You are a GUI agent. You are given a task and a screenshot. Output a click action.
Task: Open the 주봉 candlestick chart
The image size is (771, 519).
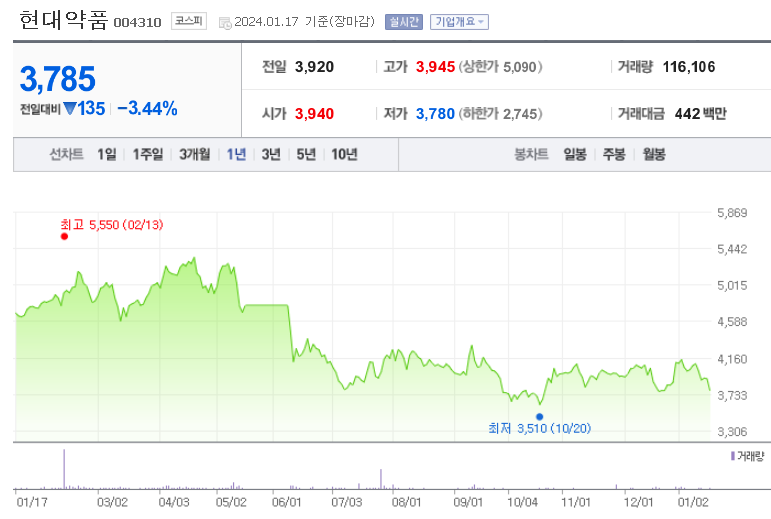coord(614,154)
